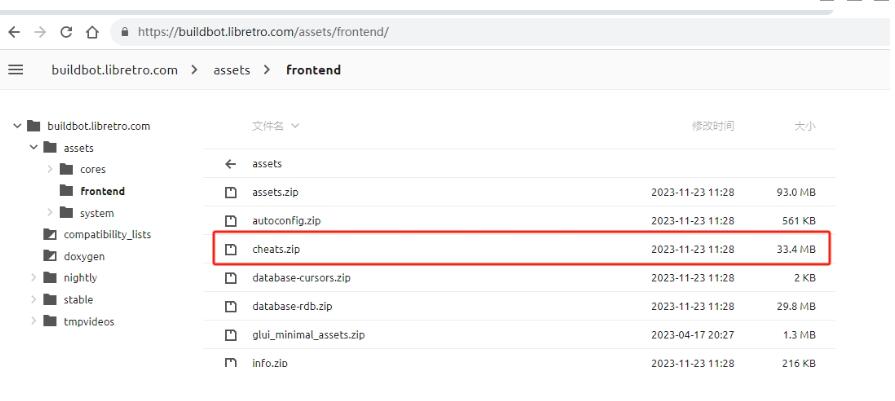Click the file icon for database-cursors.zip

[231, 278]
